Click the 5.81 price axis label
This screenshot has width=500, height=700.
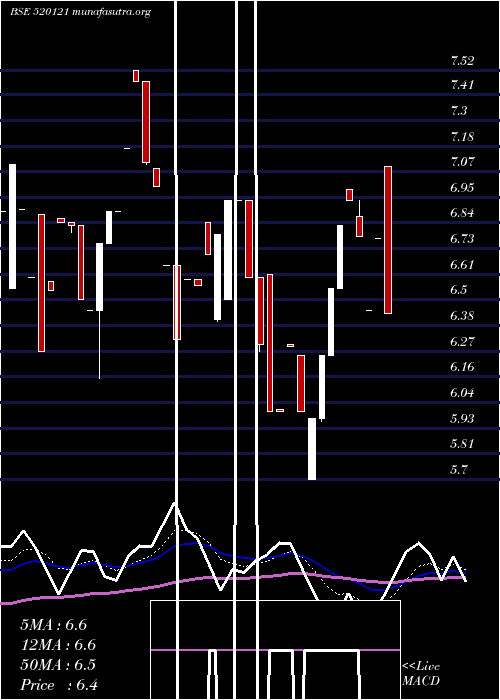pyautogui.click(x=462, y=444)
